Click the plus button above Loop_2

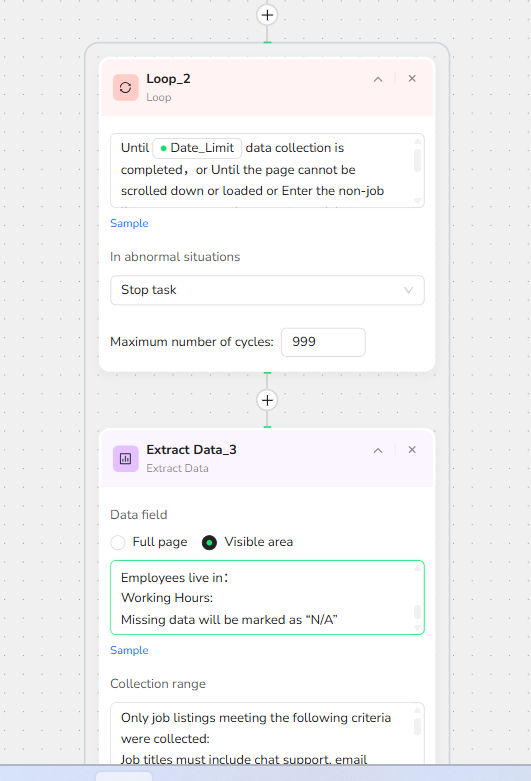267,15
